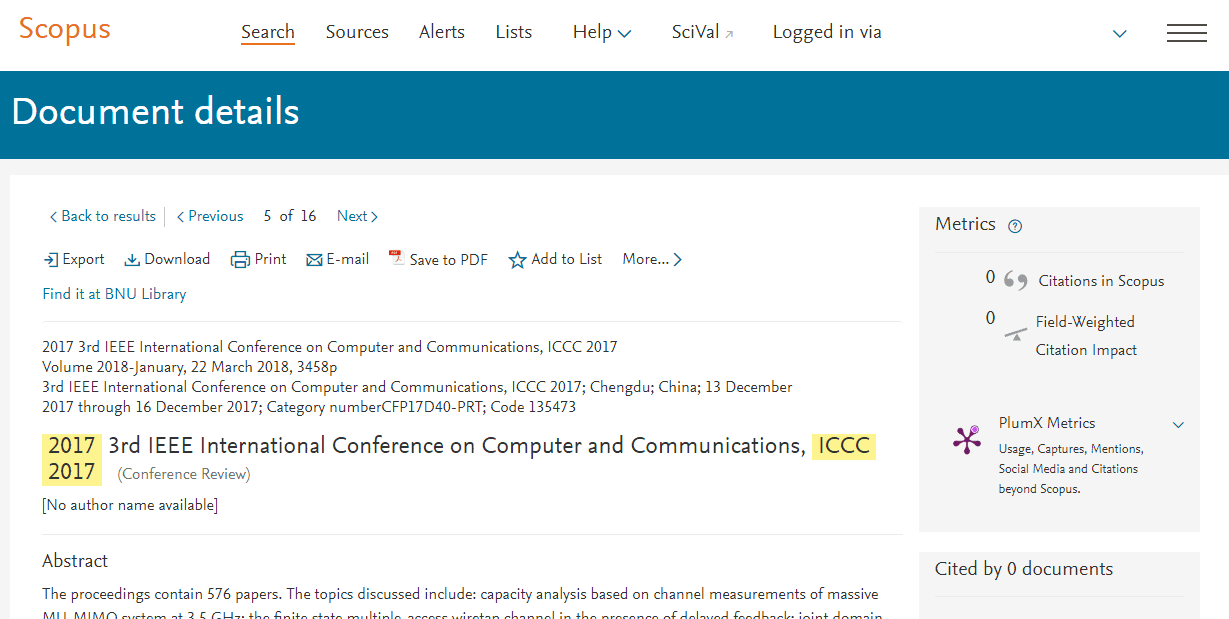Image resolution: width=1229 pixels, height=619 pixels.
Task: Click Find it at BNU Library
Action: coord(114,294)
